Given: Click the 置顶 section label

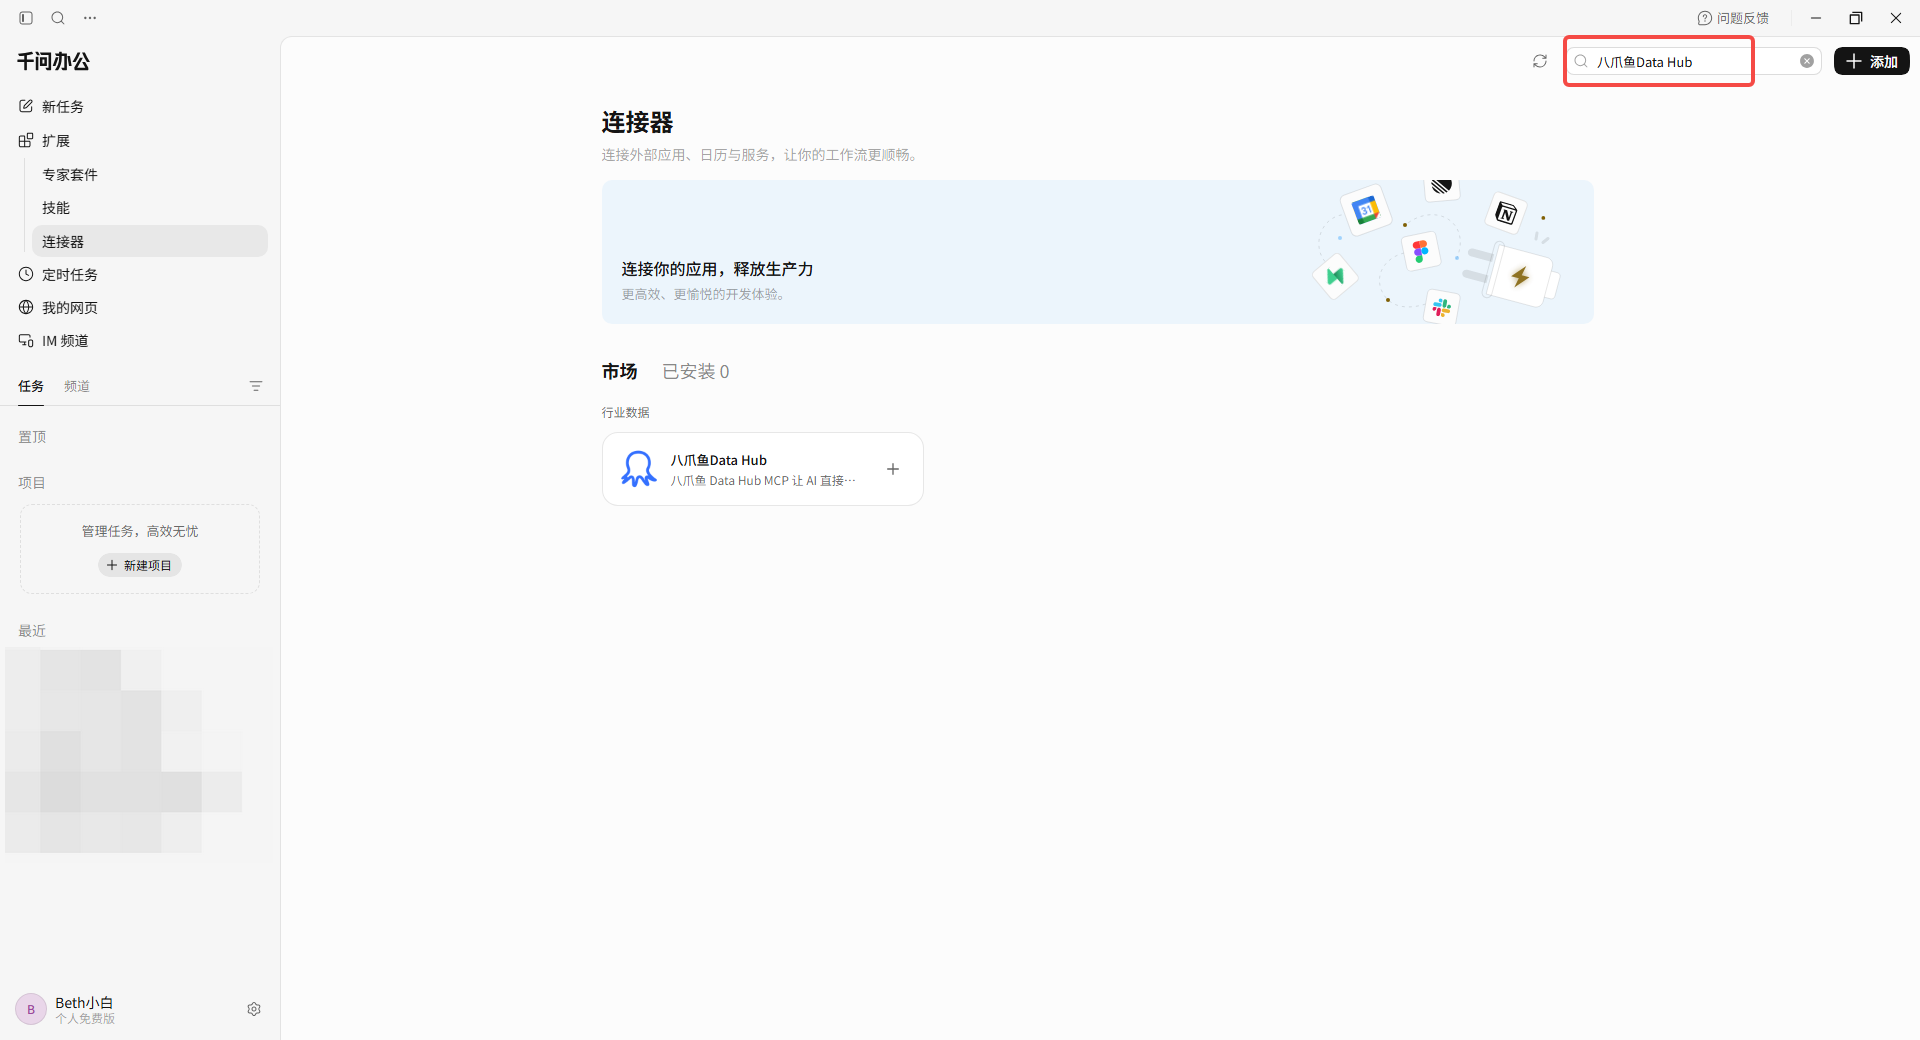Looking at the screenshot, I should click(x=32, y=437).
